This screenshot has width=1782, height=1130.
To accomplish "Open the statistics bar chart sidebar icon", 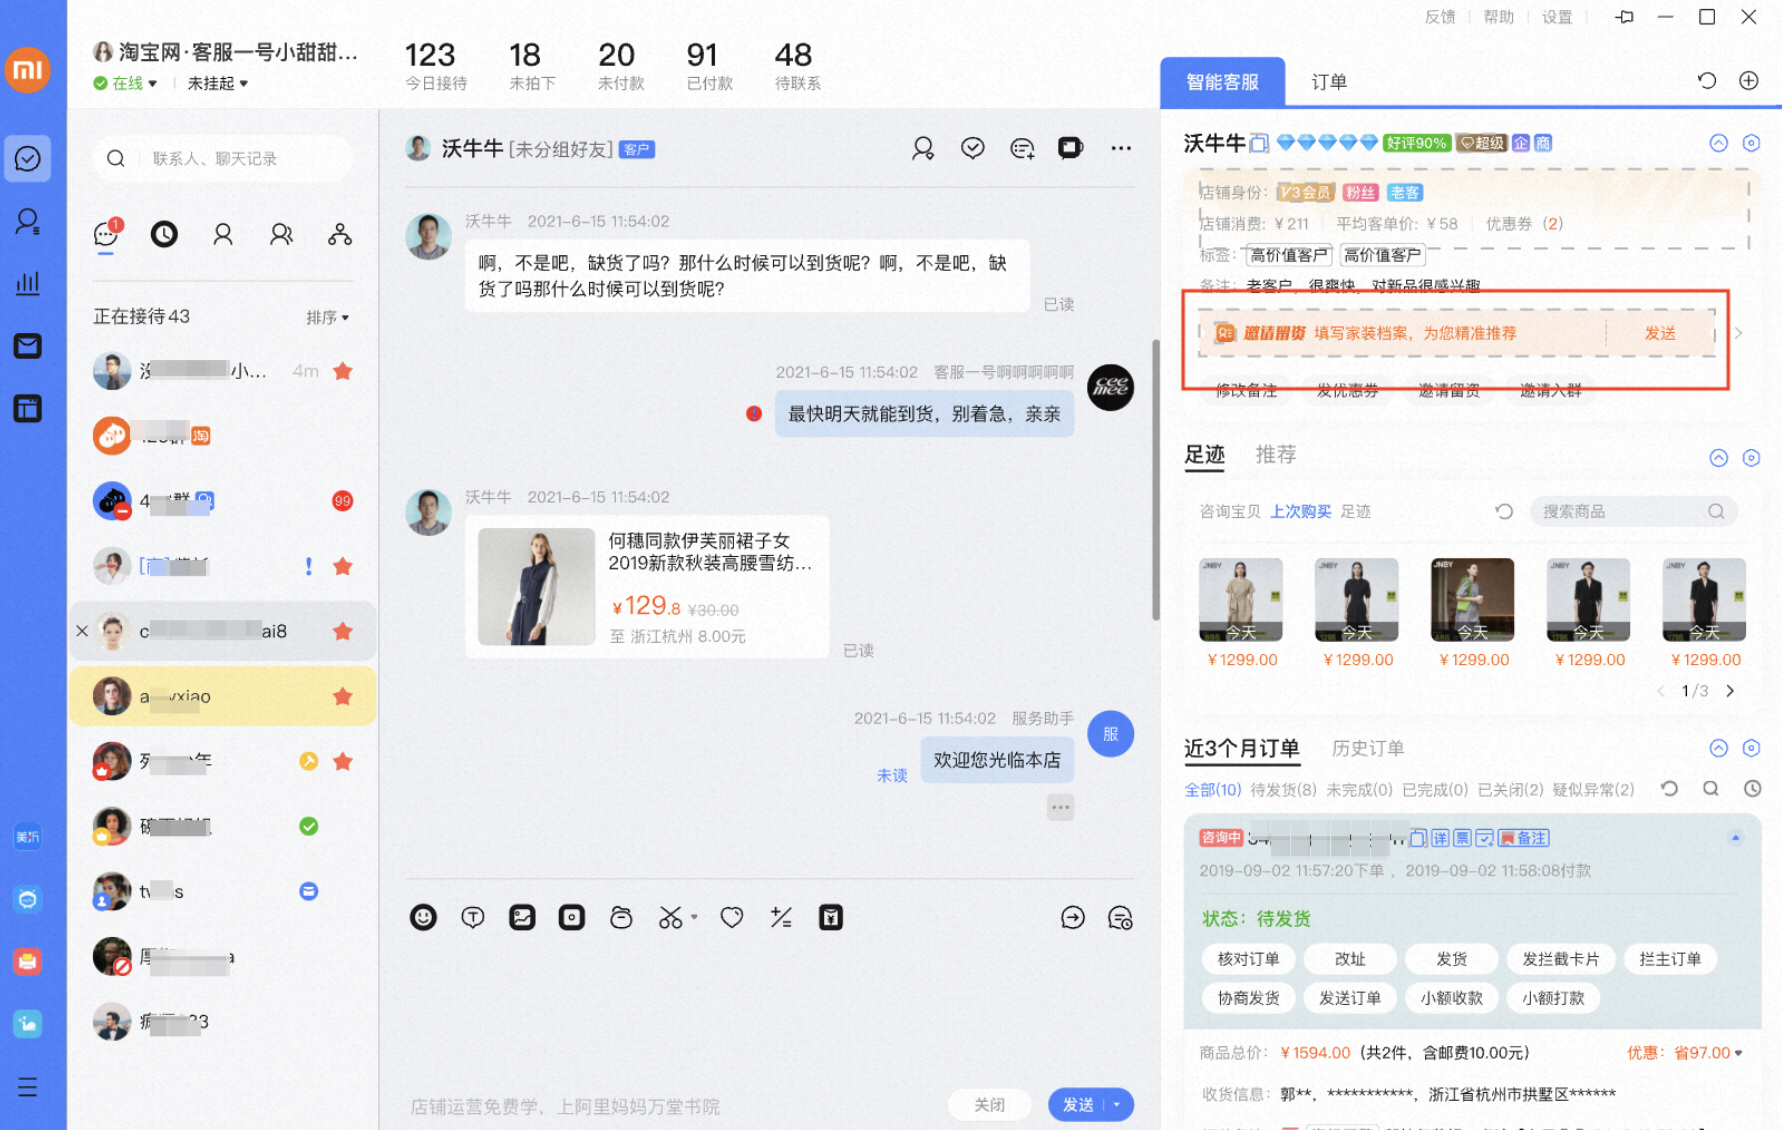I will tap(28, 283).
